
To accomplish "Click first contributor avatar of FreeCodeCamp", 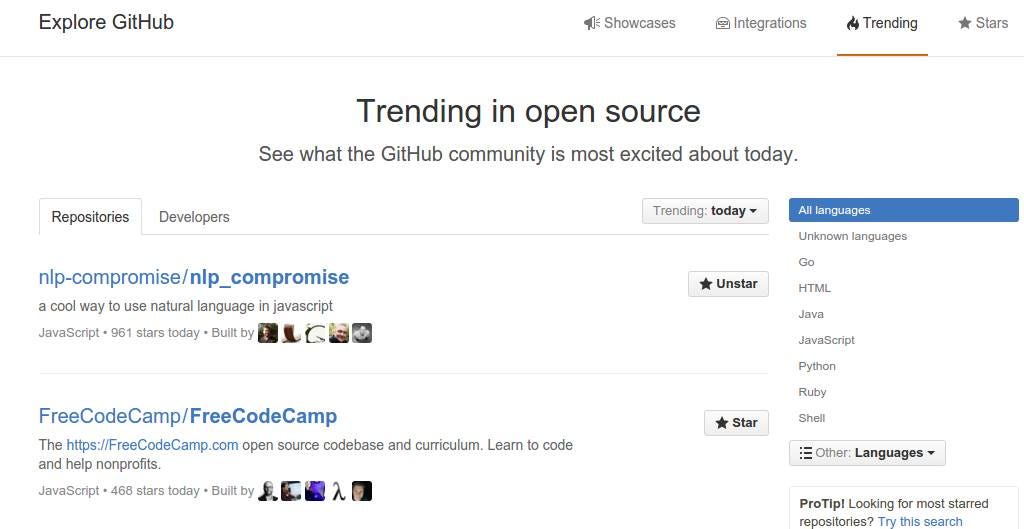I will (x=268, y=491).
